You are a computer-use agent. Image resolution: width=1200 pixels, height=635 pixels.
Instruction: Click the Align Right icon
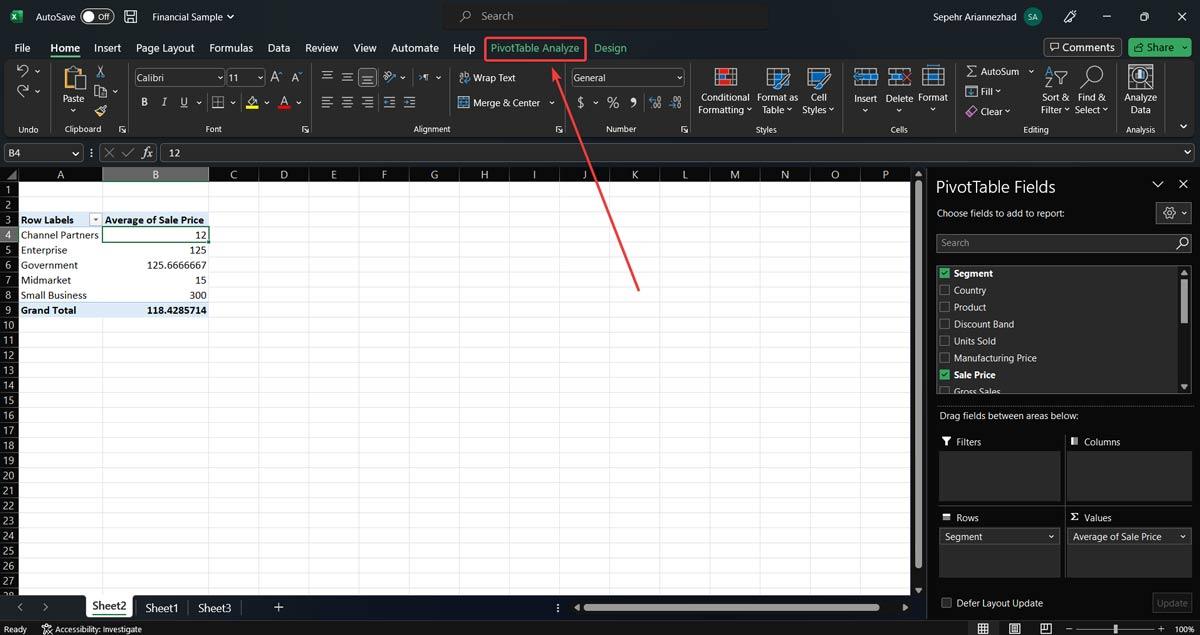(367, 102)
